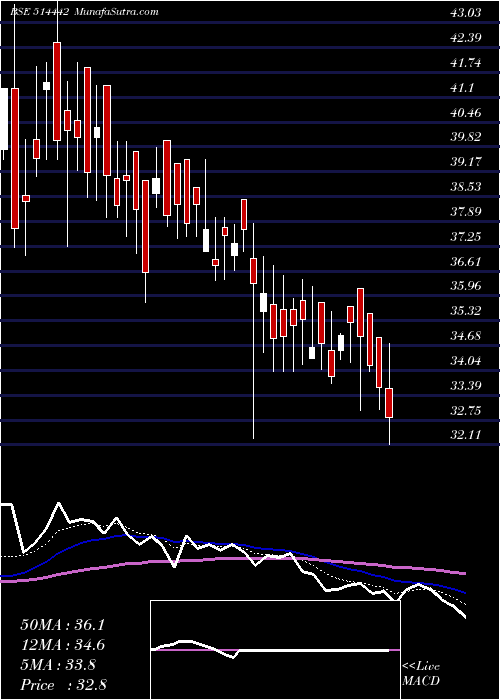The width and height of the screenshot is (500, 700).
Task: Click the 42.39 price axis label
Action: [466, 38]
